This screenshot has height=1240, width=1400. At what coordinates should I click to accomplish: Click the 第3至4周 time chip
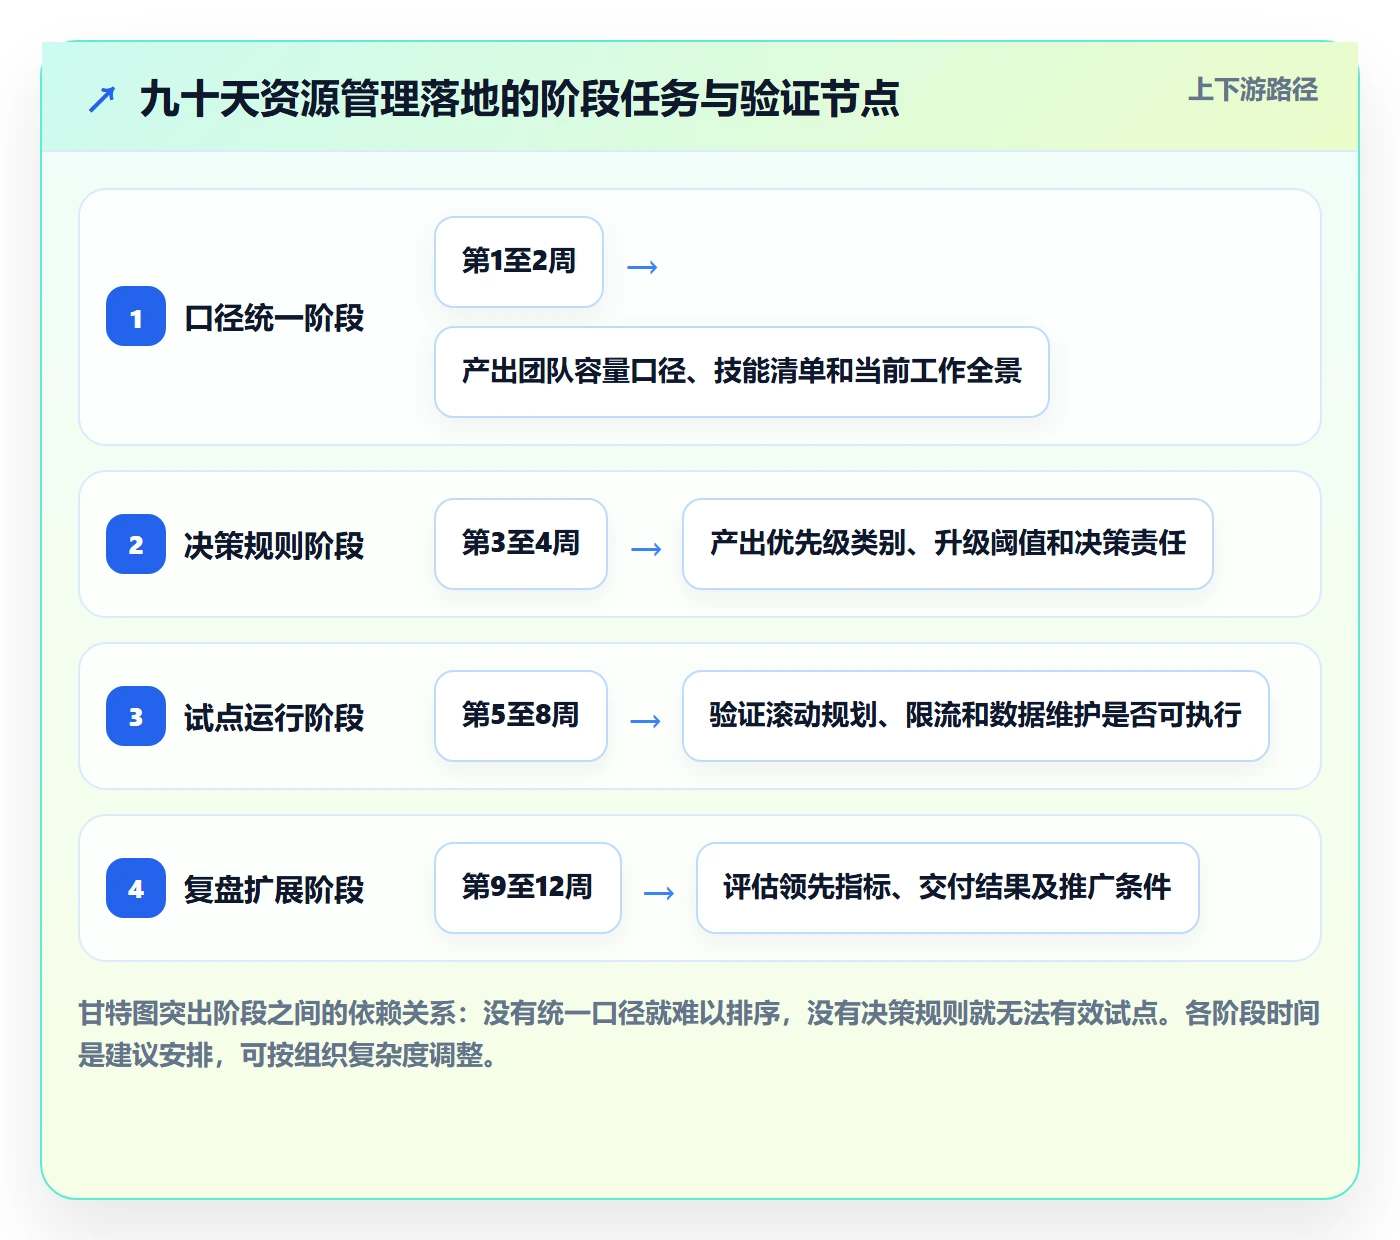[x=521, y=544]
